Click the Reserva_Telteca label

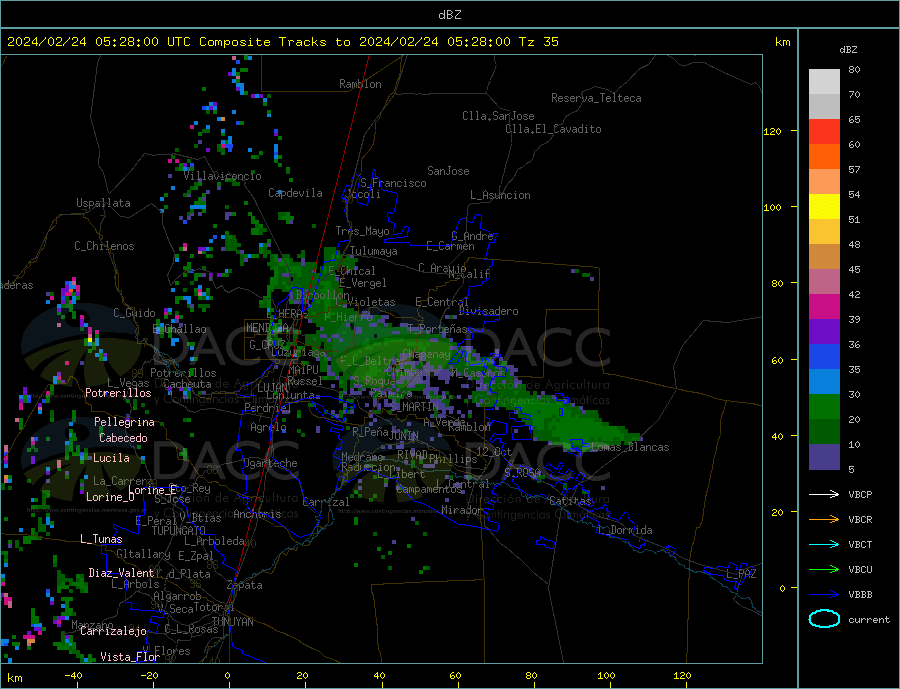point(596,98)
